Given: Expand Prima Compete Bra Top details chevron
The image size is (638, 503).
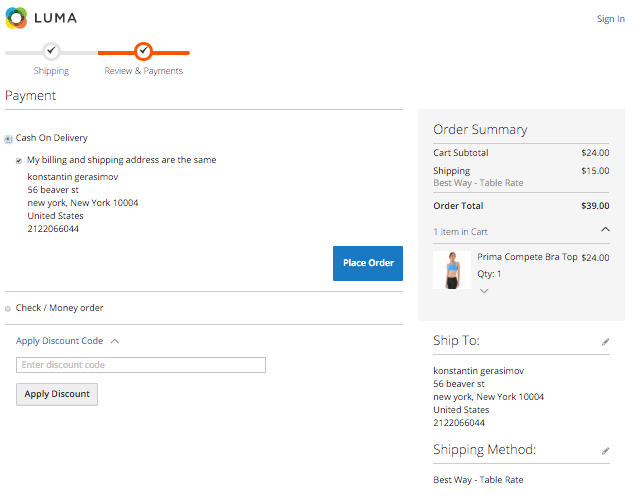Looking at the screenshot, I should (x=484, y=291).
